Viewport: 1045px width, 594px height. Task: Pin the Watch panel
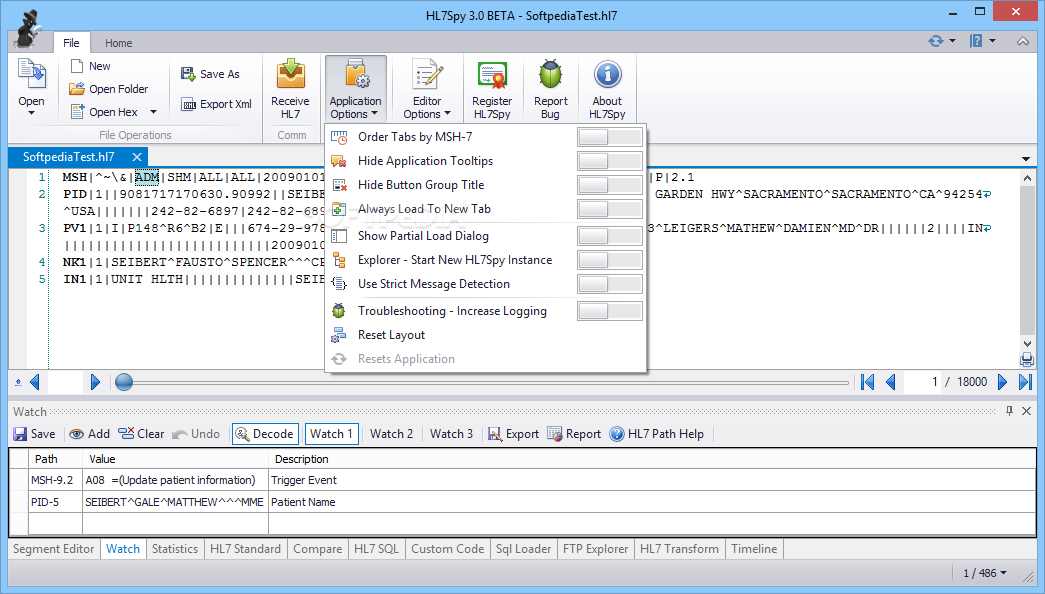[x=1009, y=411]
